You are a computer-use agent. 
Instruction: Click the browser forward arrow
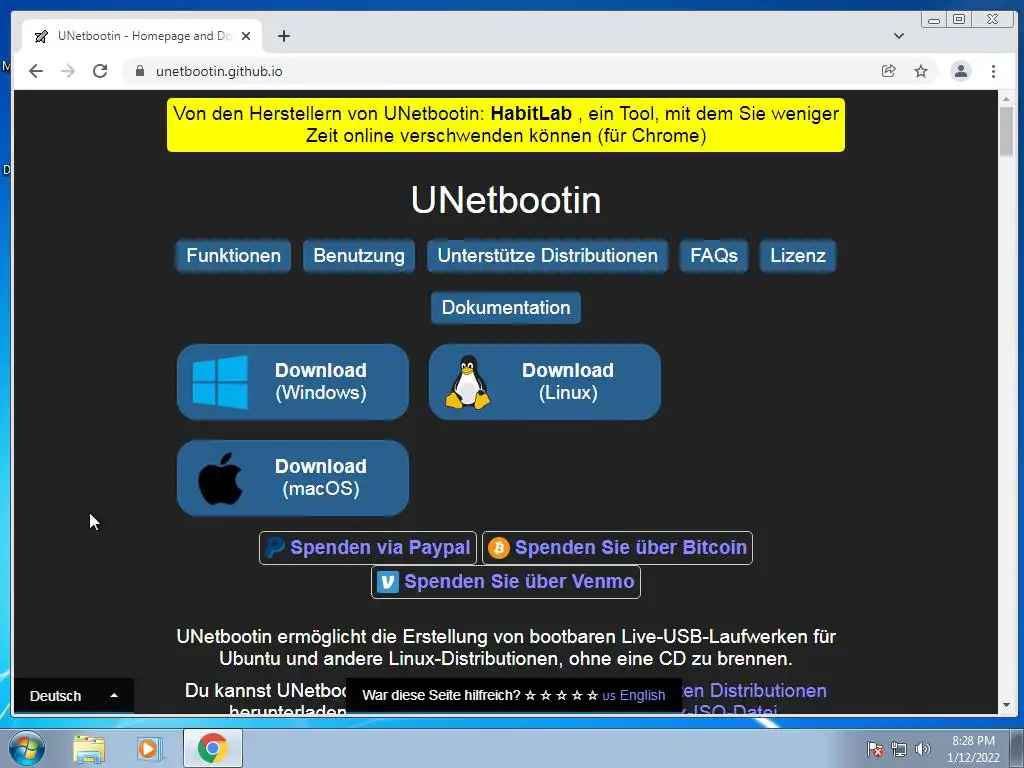click(68, 71)
